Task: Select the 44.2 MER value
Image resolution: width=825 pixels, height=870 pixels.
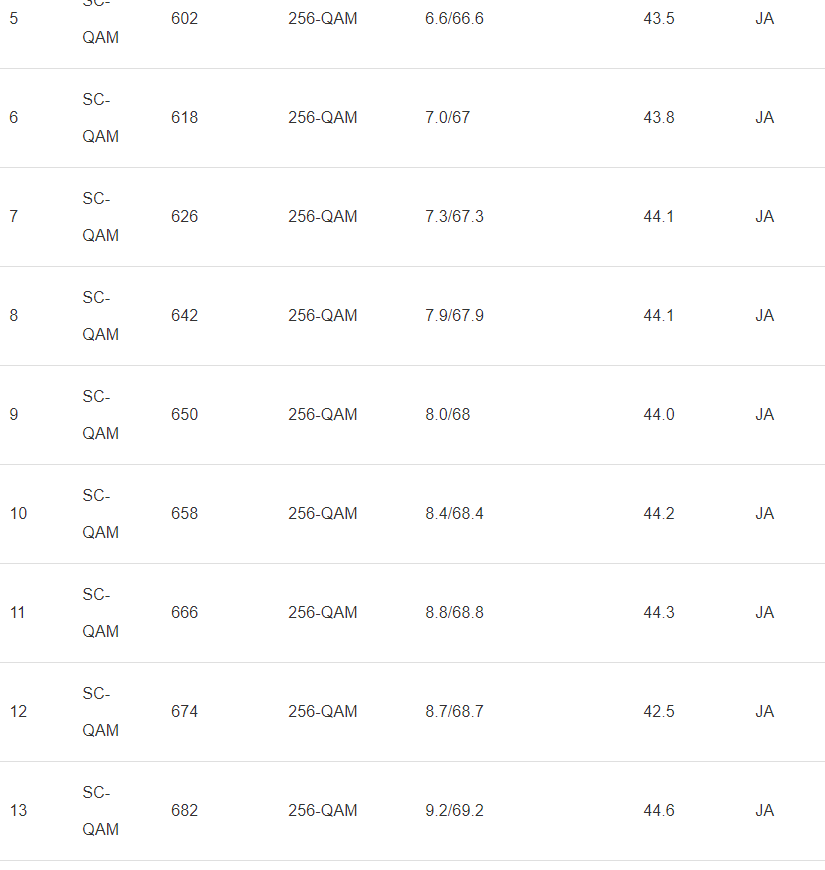Action: pyautogui.click(x=658, y=514)
